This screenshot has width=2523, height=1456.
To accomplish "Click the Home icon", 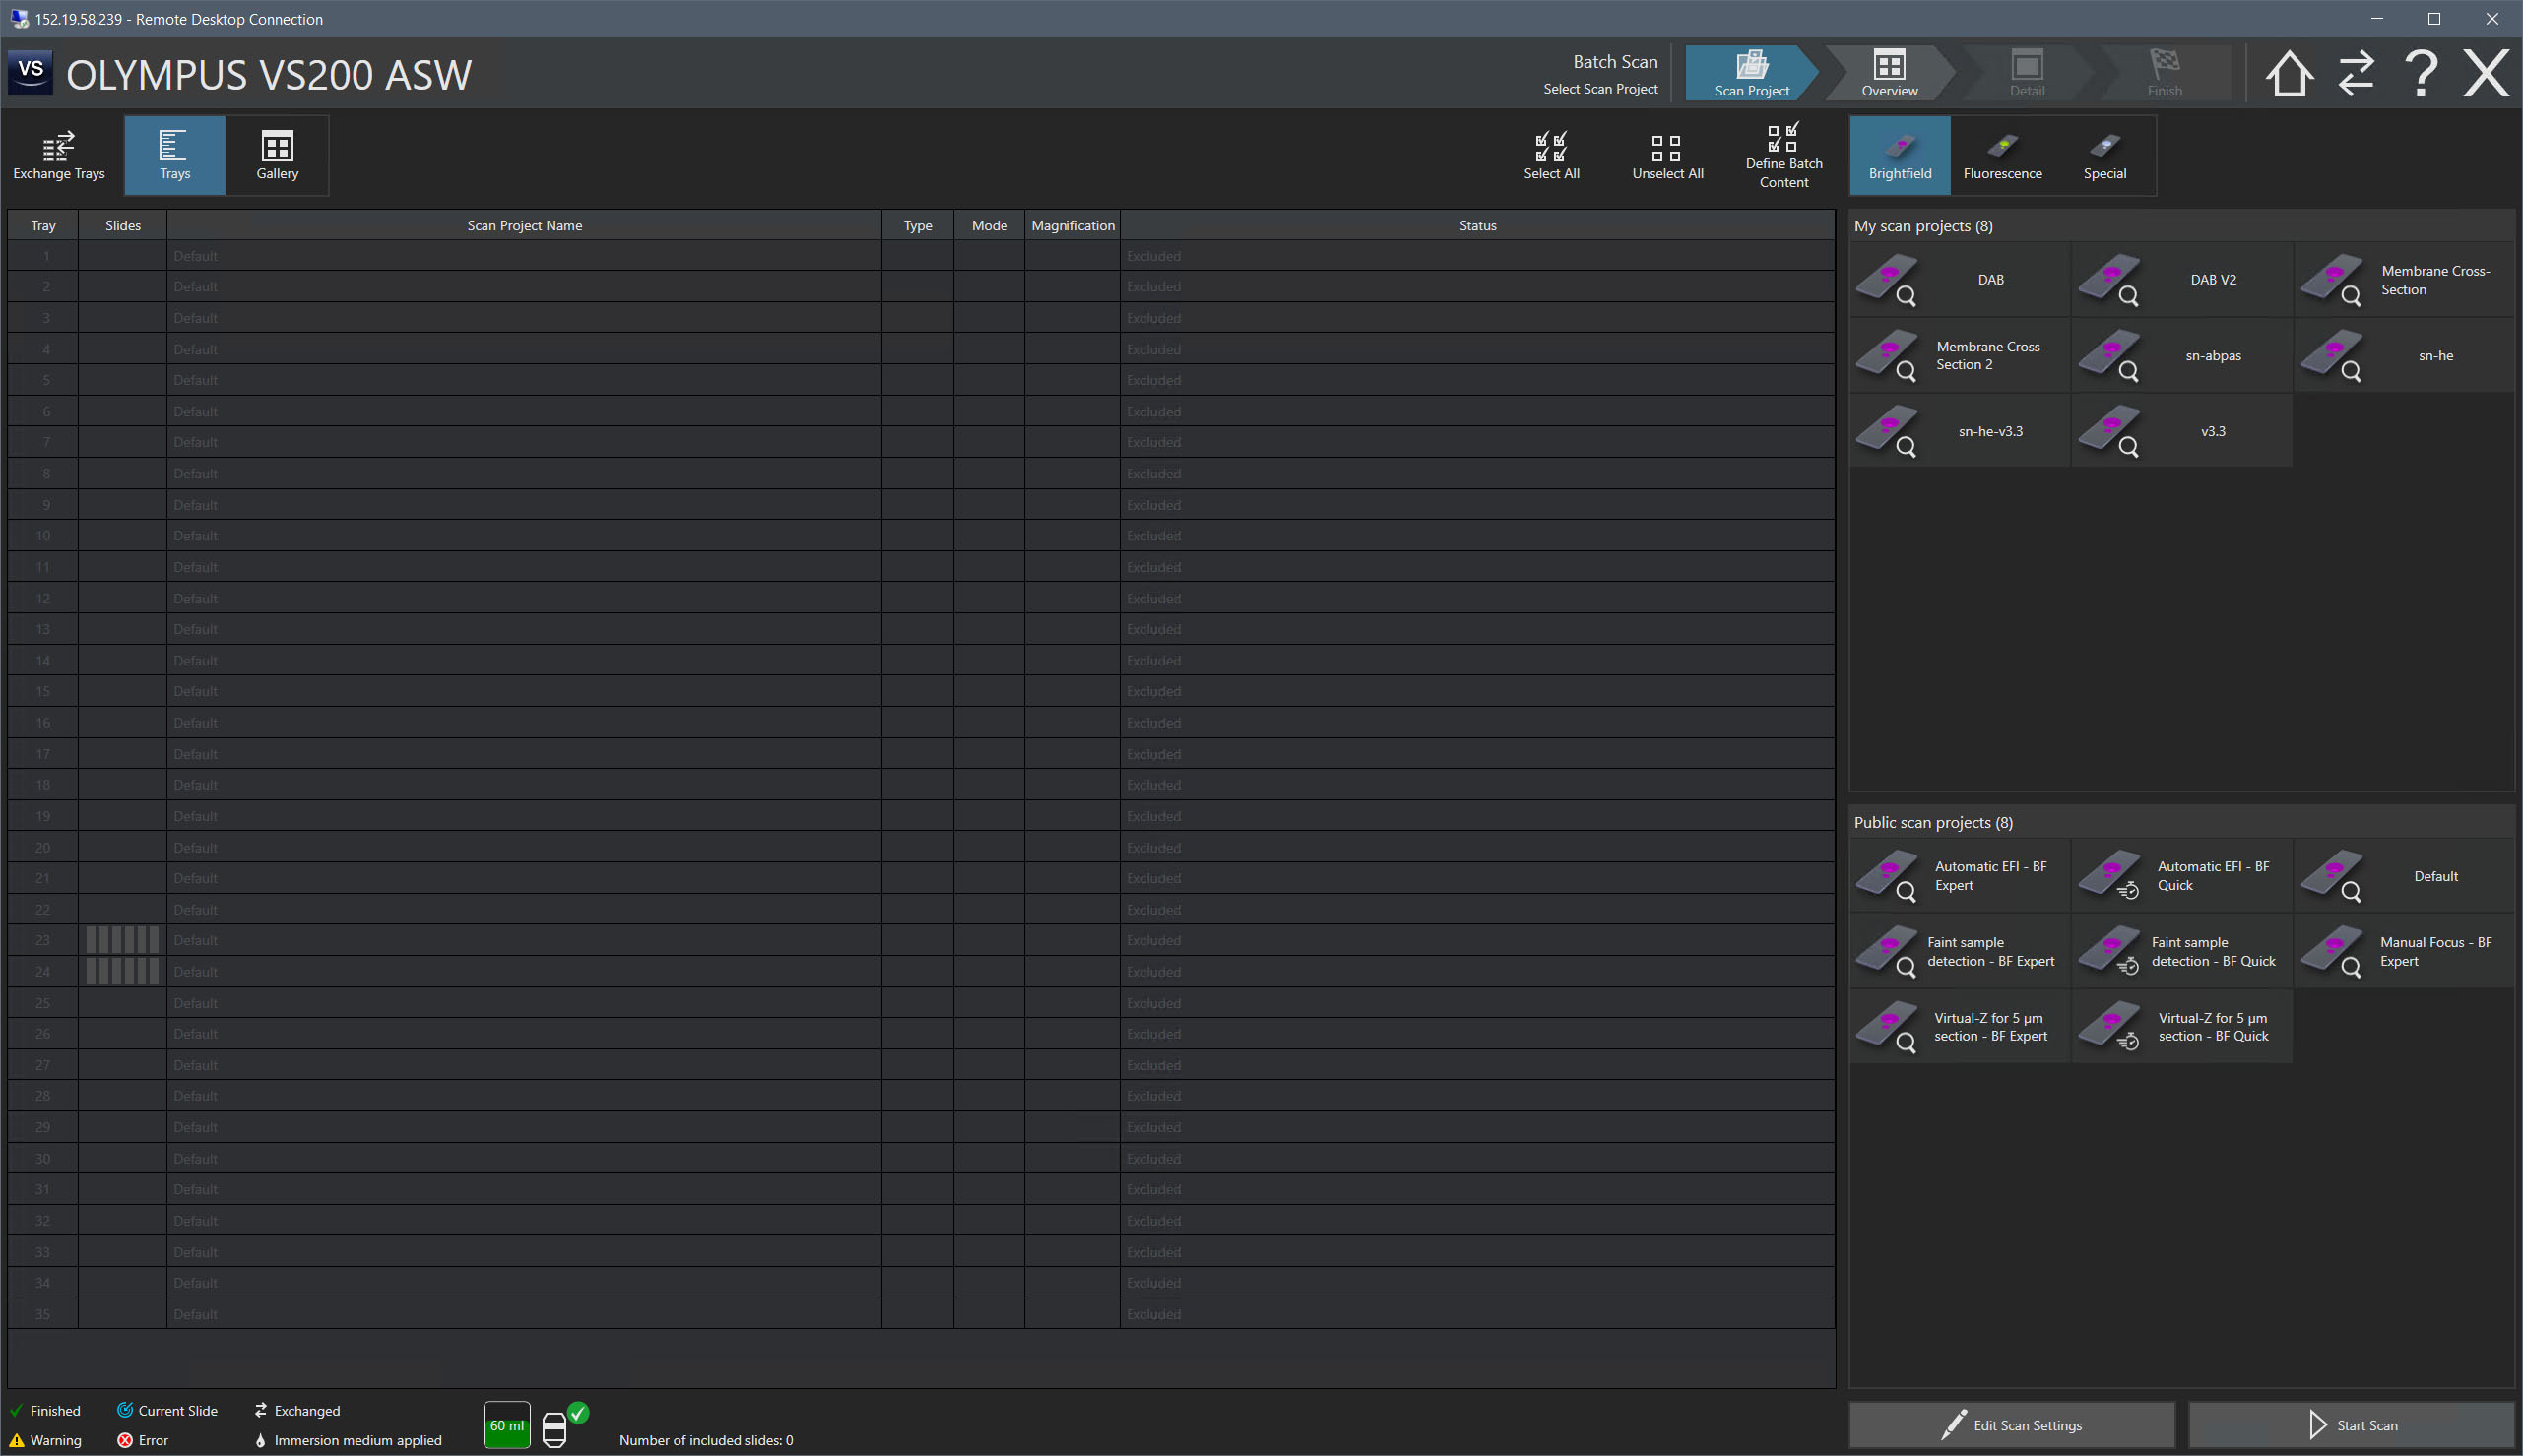I will (x=2288, y=74).
